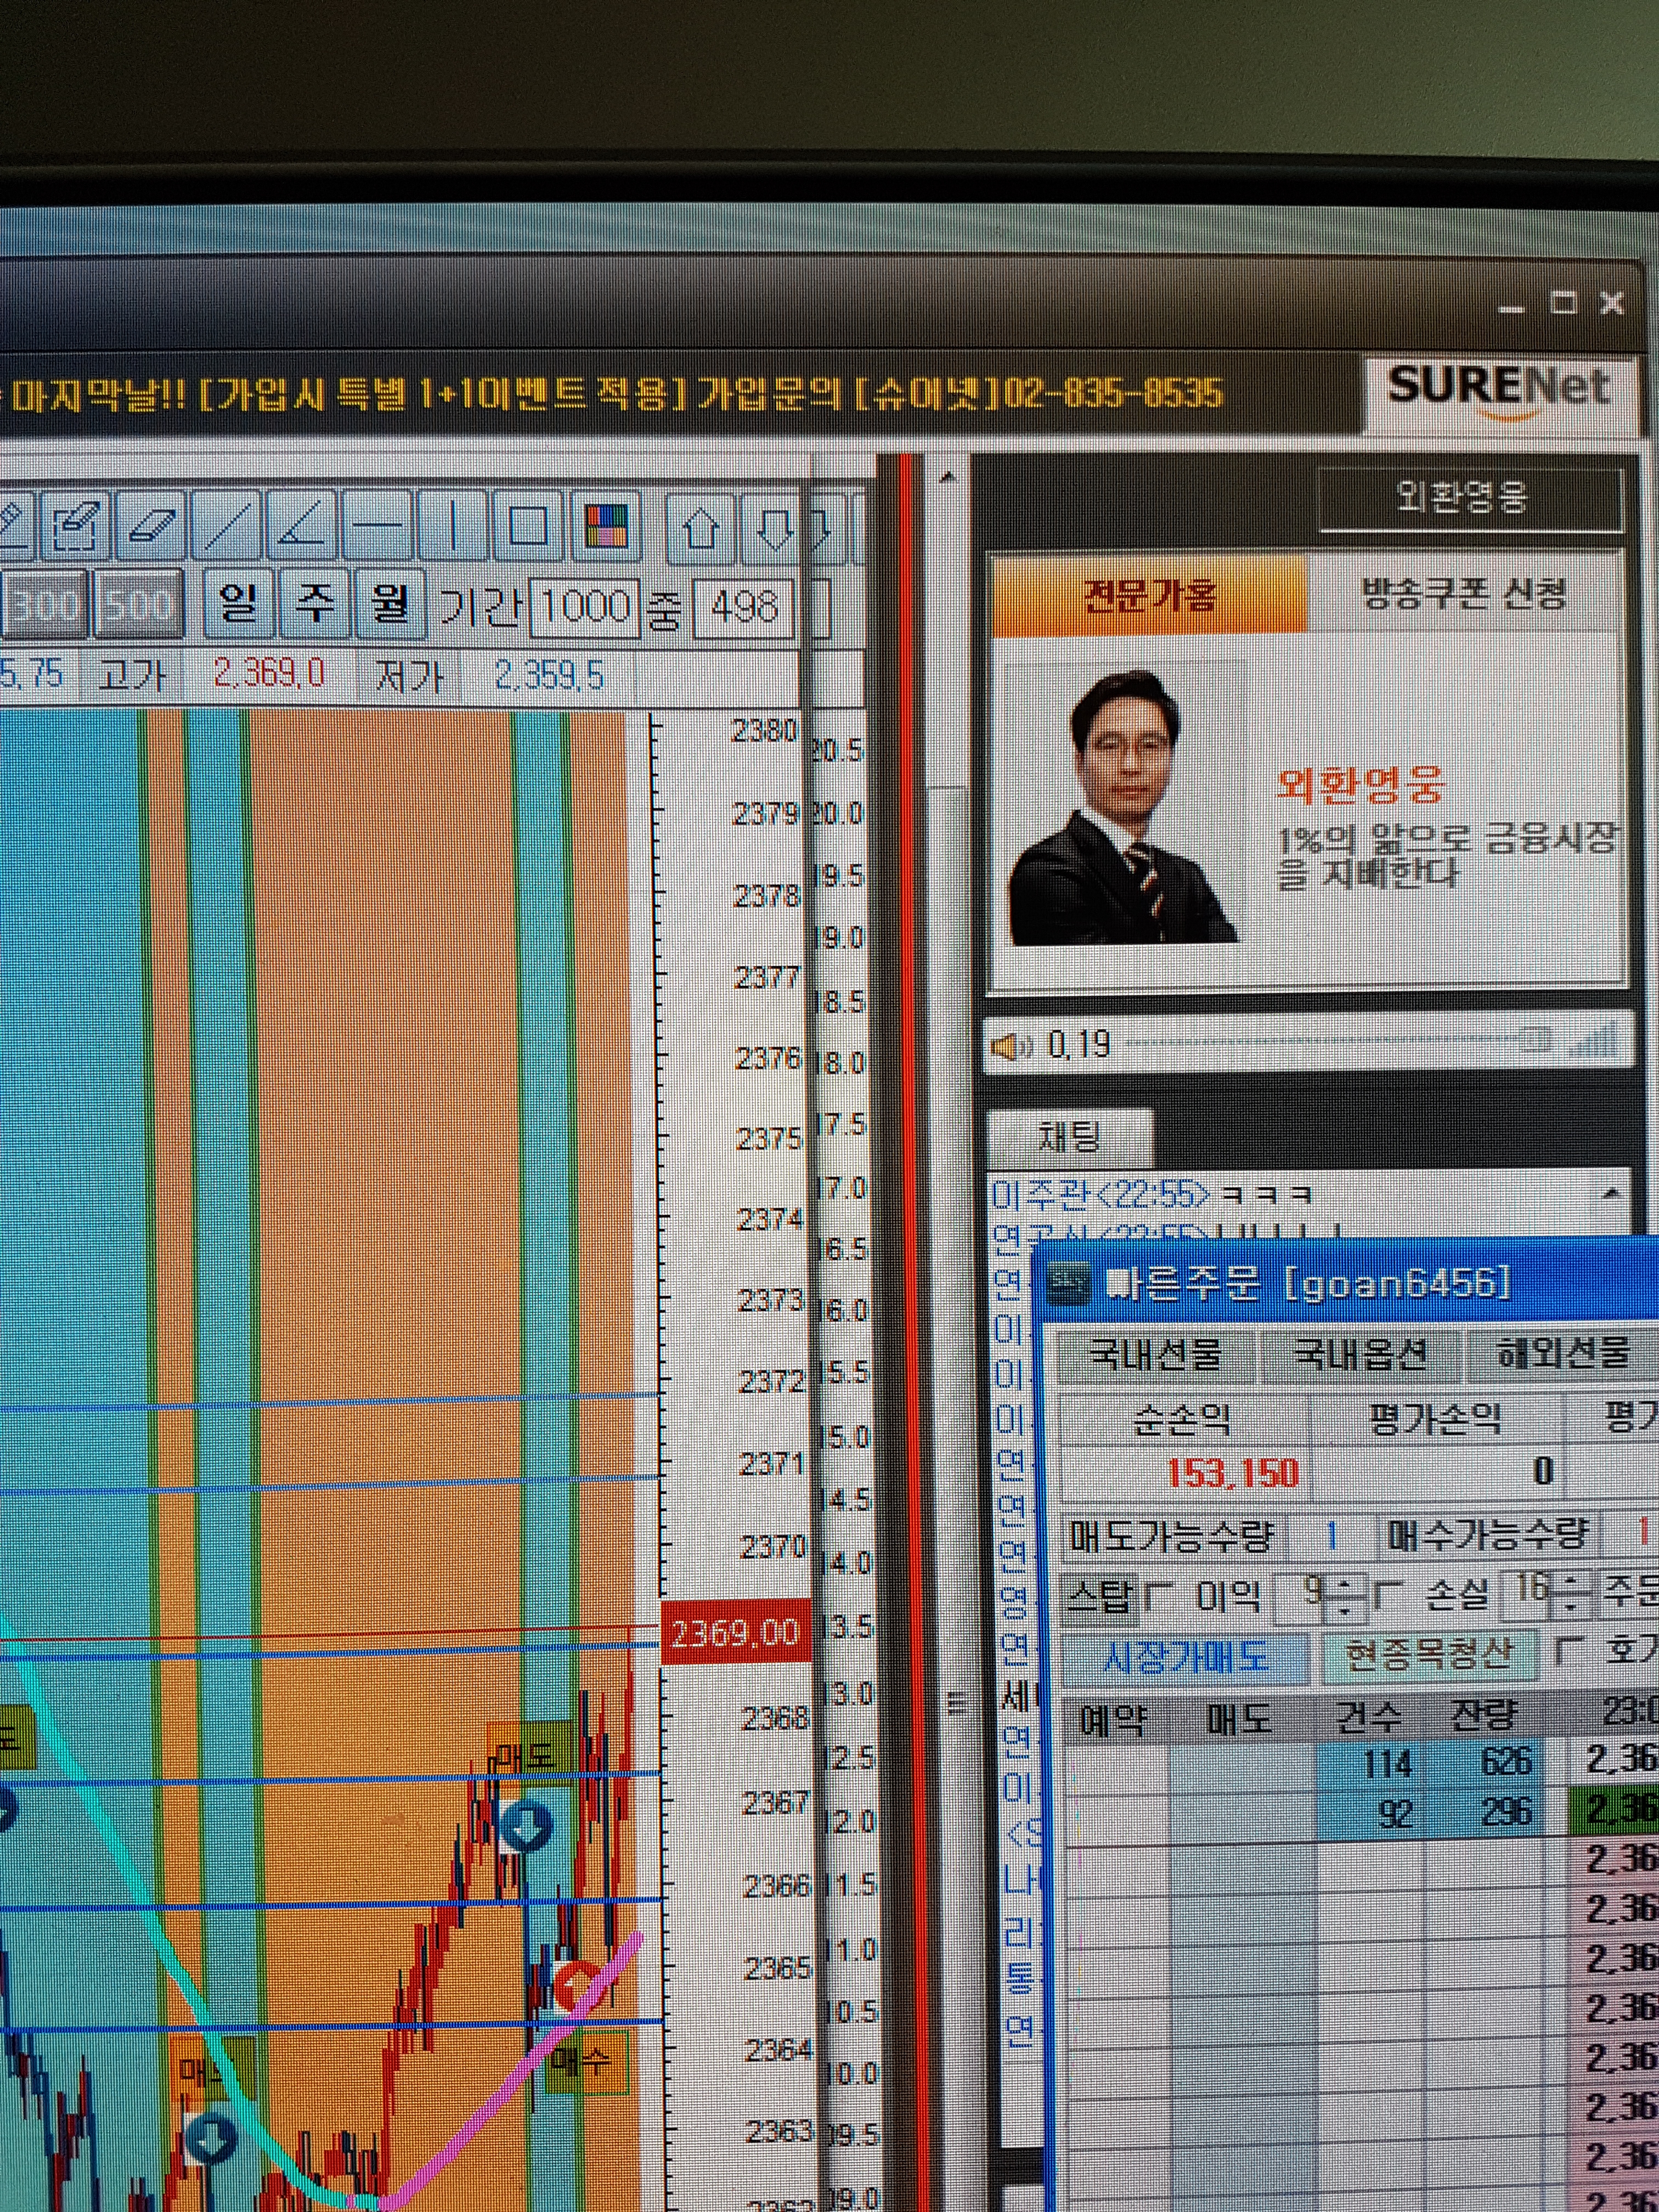Viewport: 1659px width, 2212px height.
Task: Select the 해외선물 tab
Action: click(x=1562, y=1354)
